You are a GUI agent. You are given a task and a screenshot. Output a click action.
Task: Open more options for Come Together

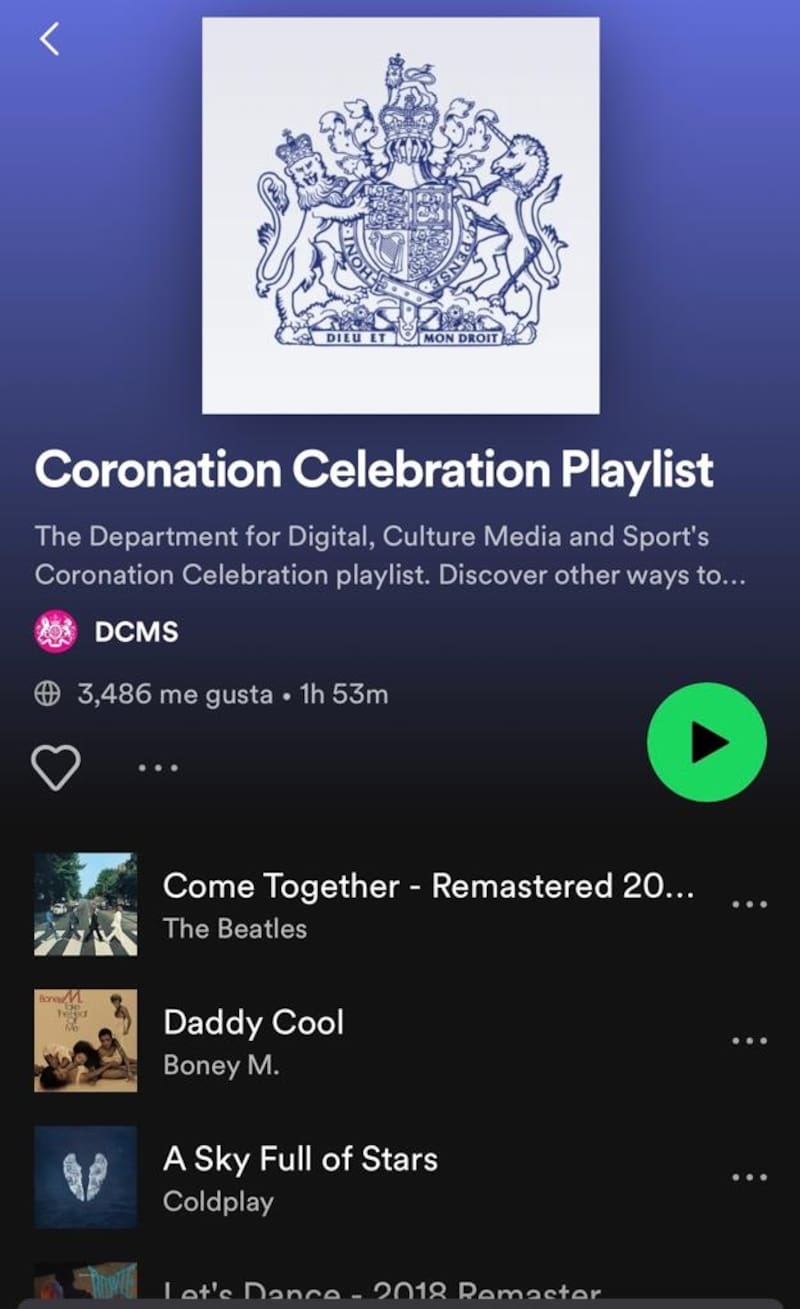749,904
